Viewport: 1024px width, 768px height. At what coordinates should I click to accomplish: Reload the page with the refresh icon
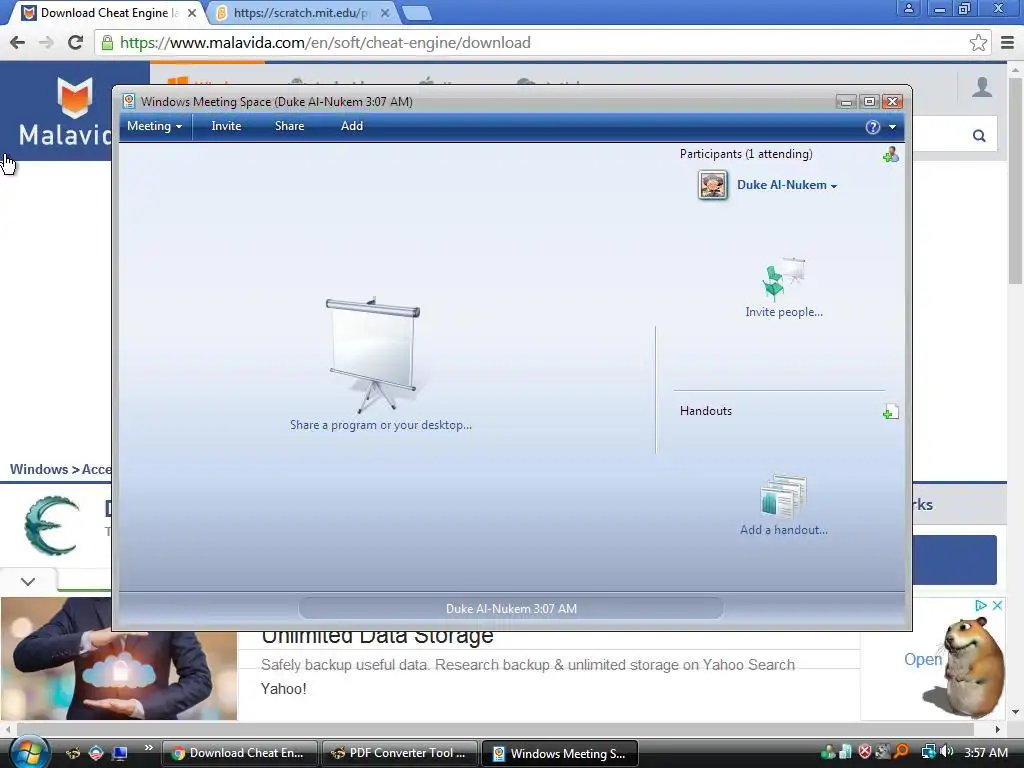click(75, 42)
